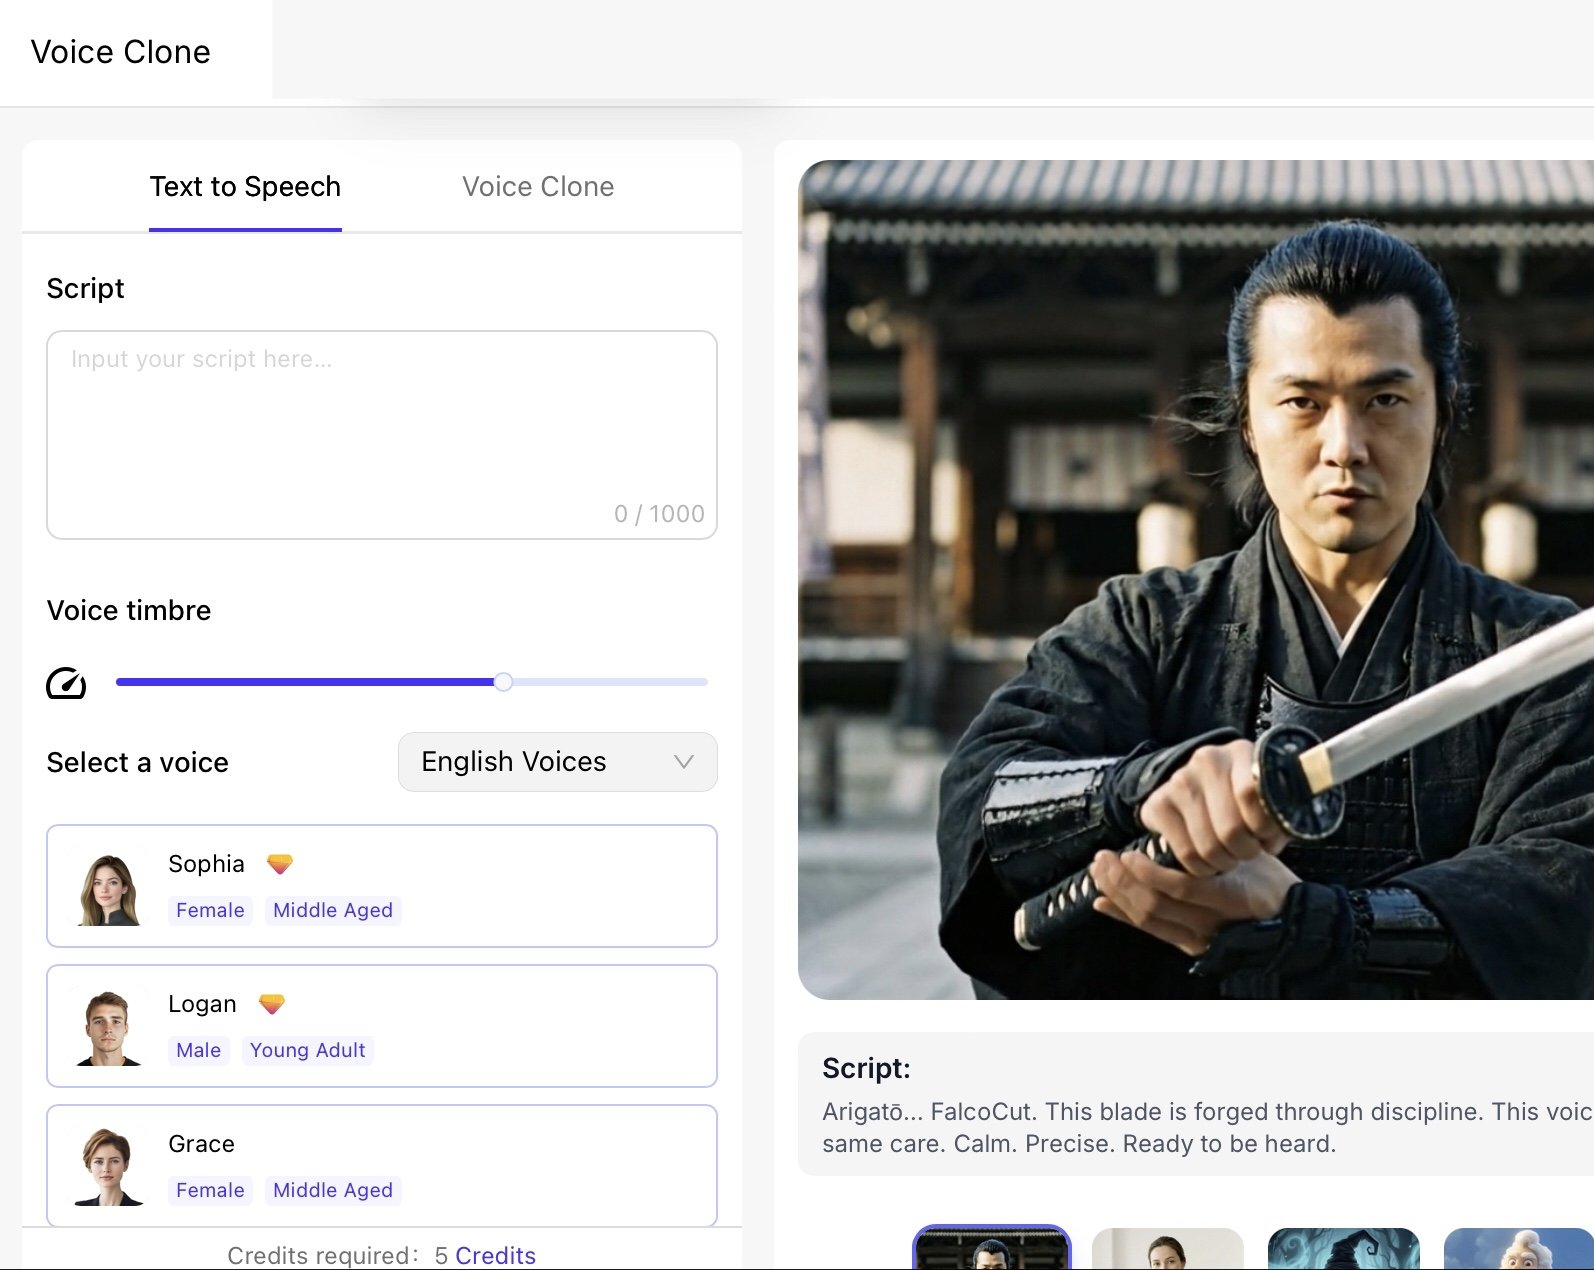The height and width of the screenshot is (1270, 1594).
Task: Open the Credits link
Action: click(495, 1255)
